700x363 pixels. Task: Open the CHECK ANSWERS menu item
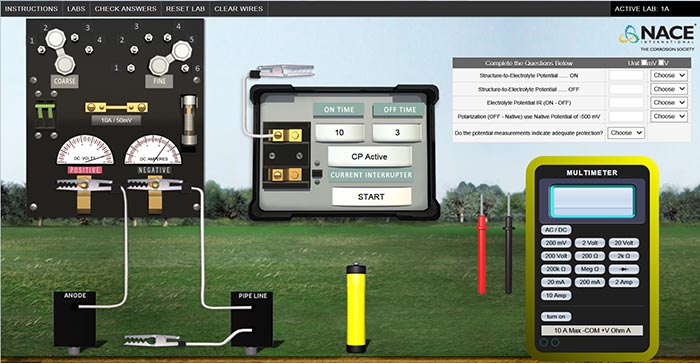point(125,8)
